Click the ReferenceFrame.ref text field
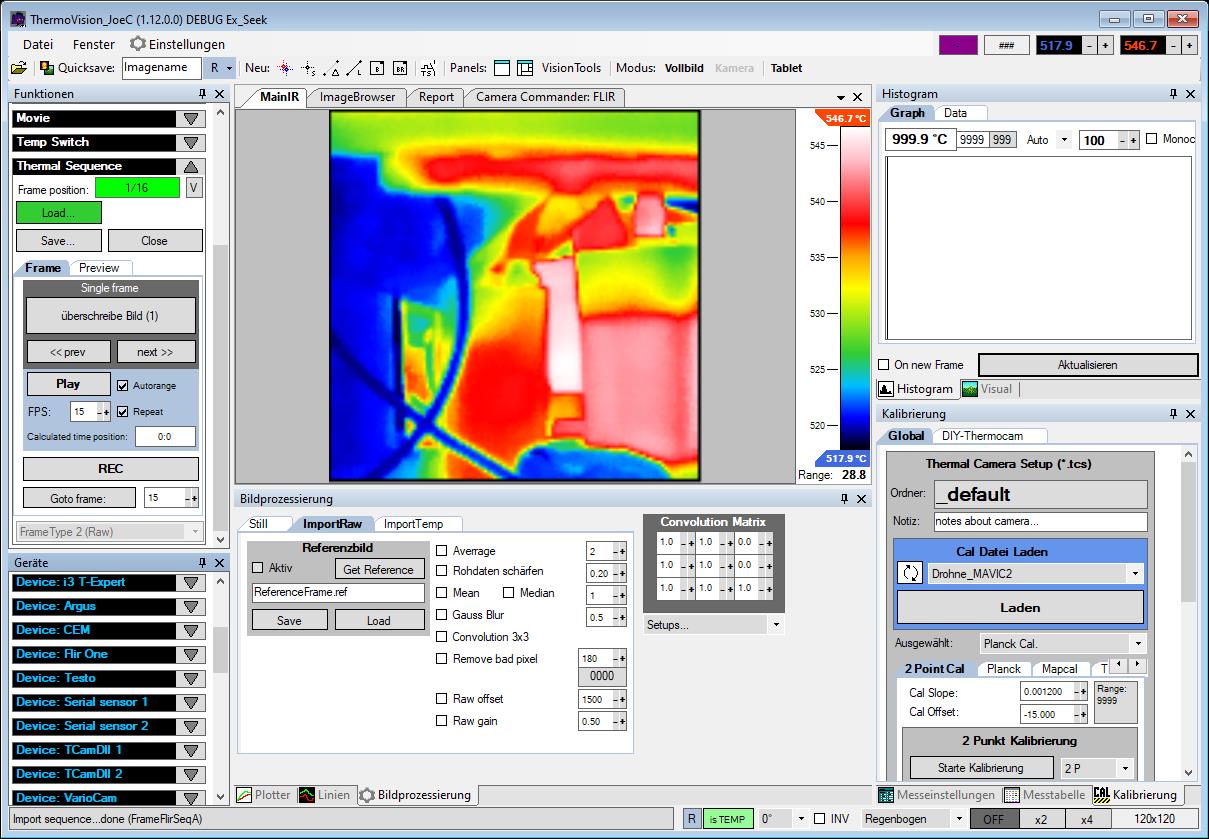 (338, 592)
